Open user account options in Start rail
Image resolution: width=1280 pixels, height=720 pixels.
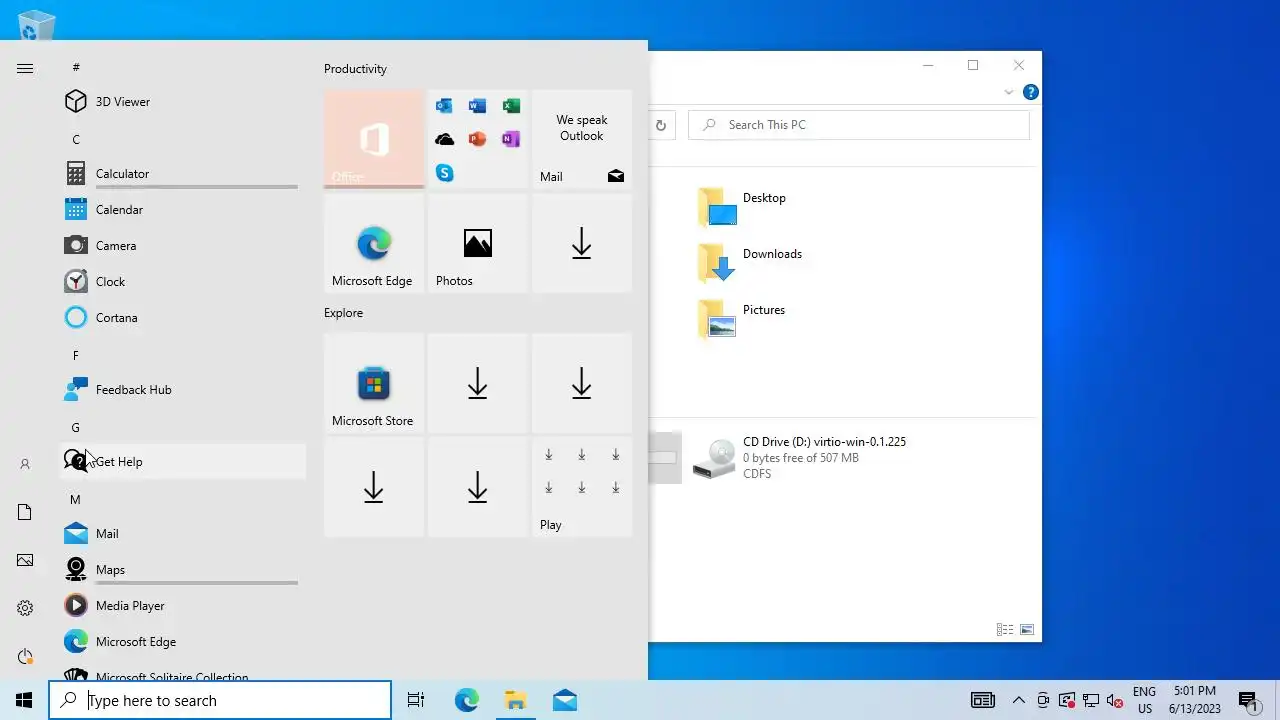pyautogui.click(x=25, y=464)
